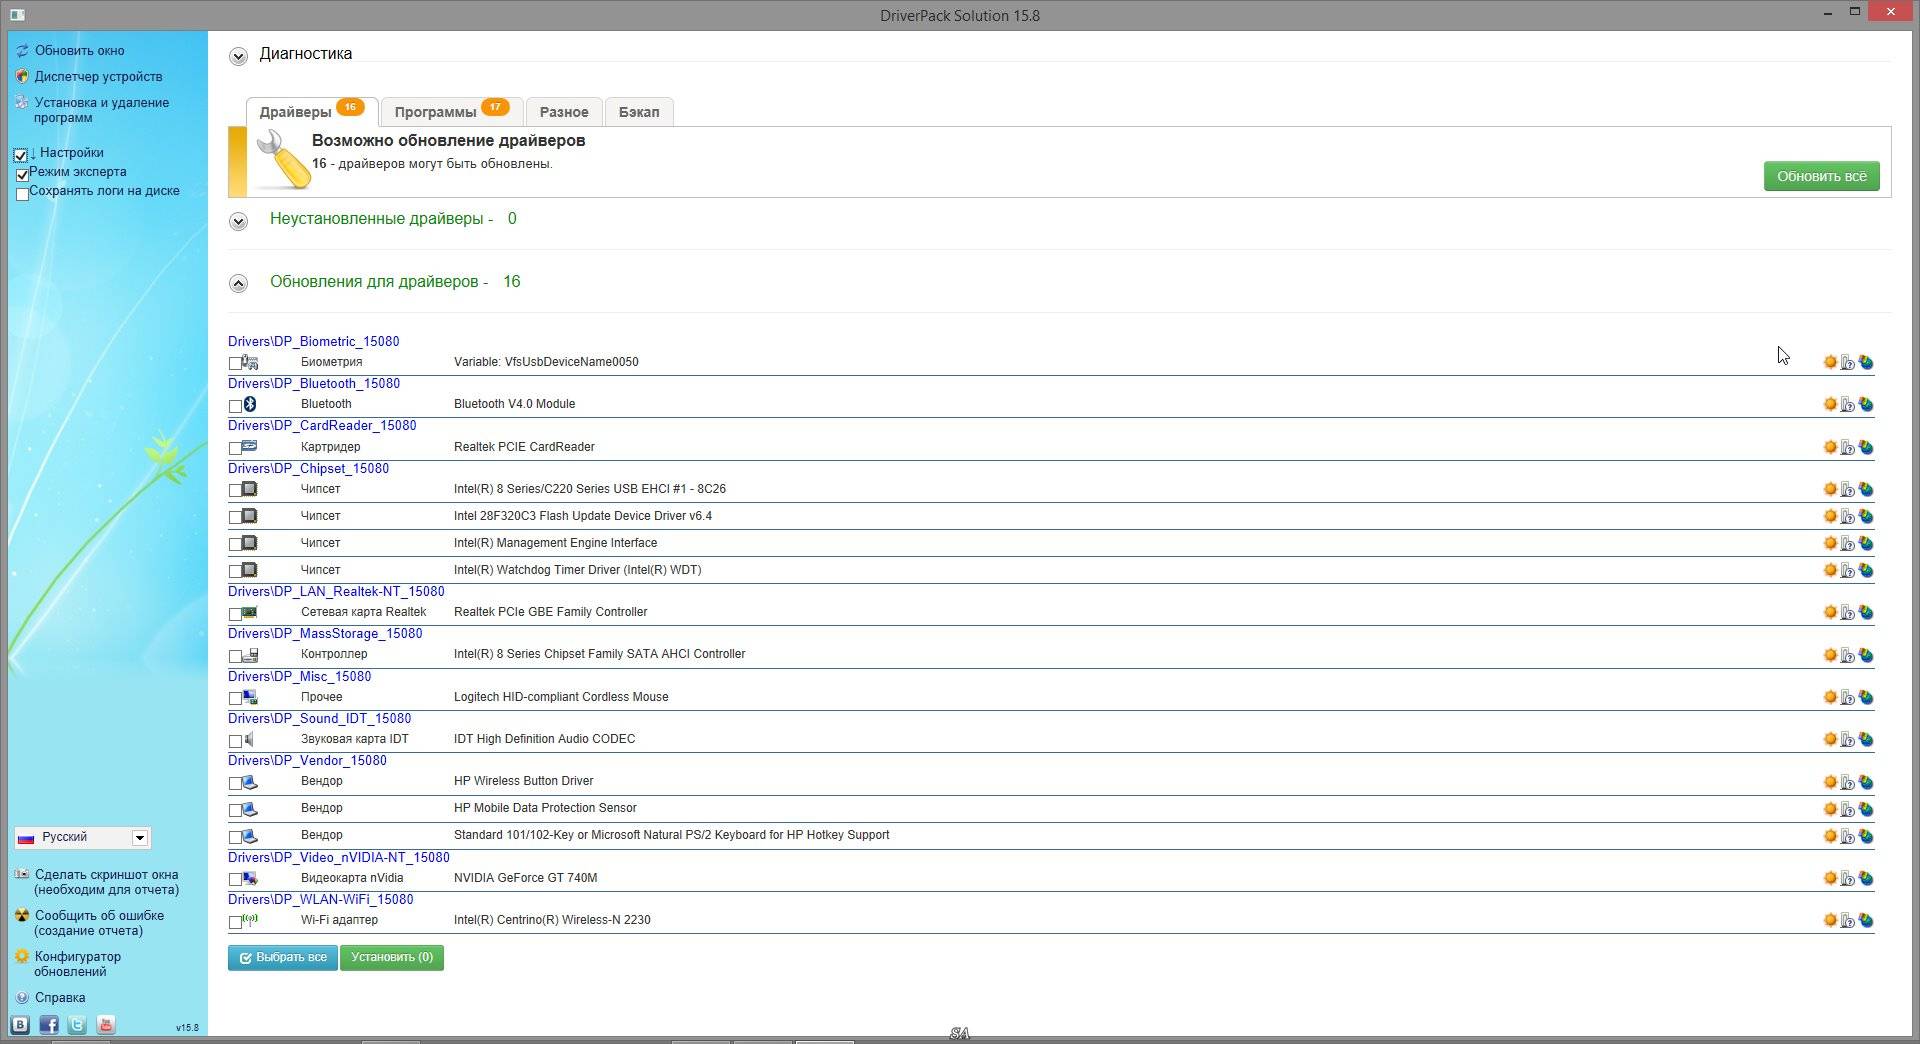Viewport: 1920px width, 1044px height.
Task: Open Drivers\DP_Video_nVIDIA-NT_15080 link
Action: tap(339, 857)
